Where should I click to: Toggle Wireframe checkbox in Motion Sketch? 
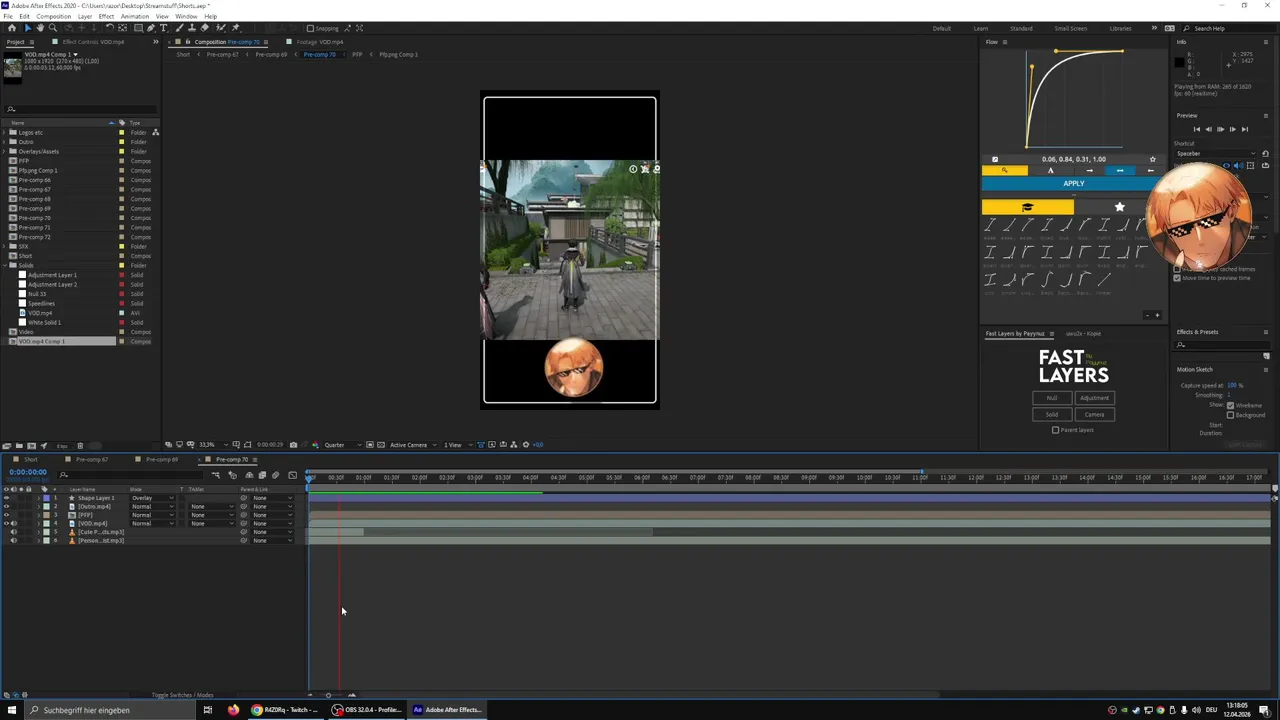pos(1230,405)
